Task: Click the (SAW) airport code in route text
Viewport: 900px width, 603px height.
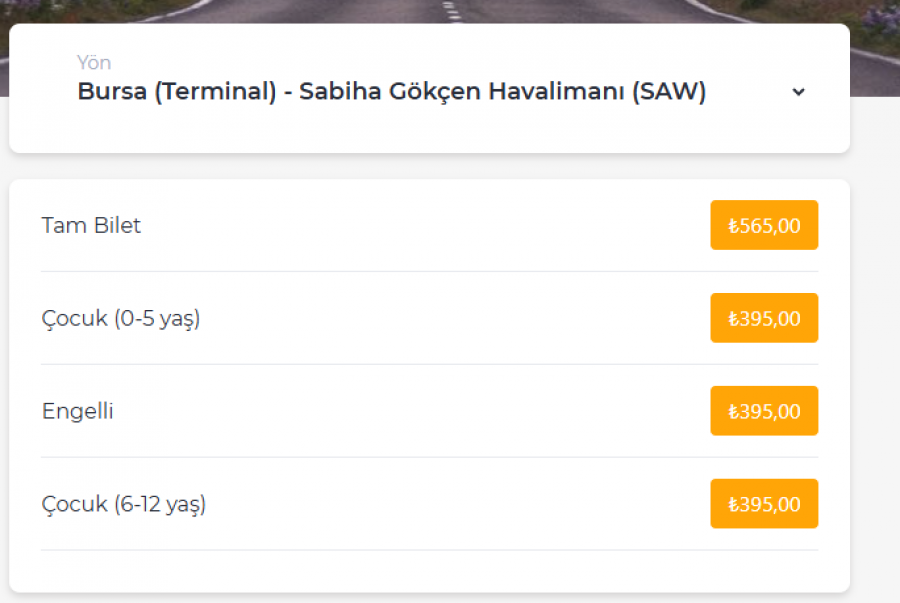Action: [x=669, y=92]
